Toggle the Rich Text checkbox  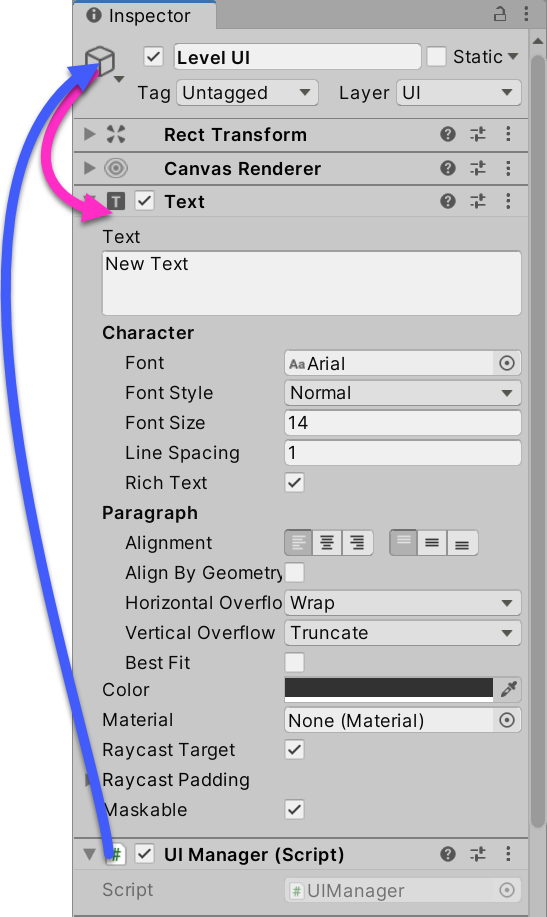click(294, 483)
